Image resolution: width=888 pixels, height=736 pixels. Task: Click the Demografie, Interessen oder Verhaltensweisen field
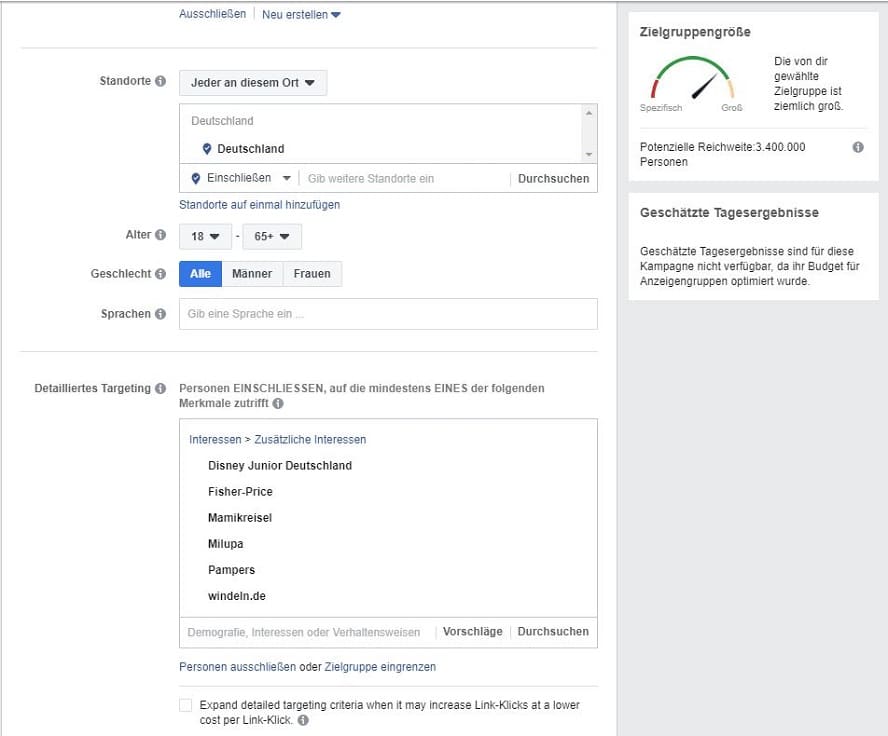[x=306, y=632]
